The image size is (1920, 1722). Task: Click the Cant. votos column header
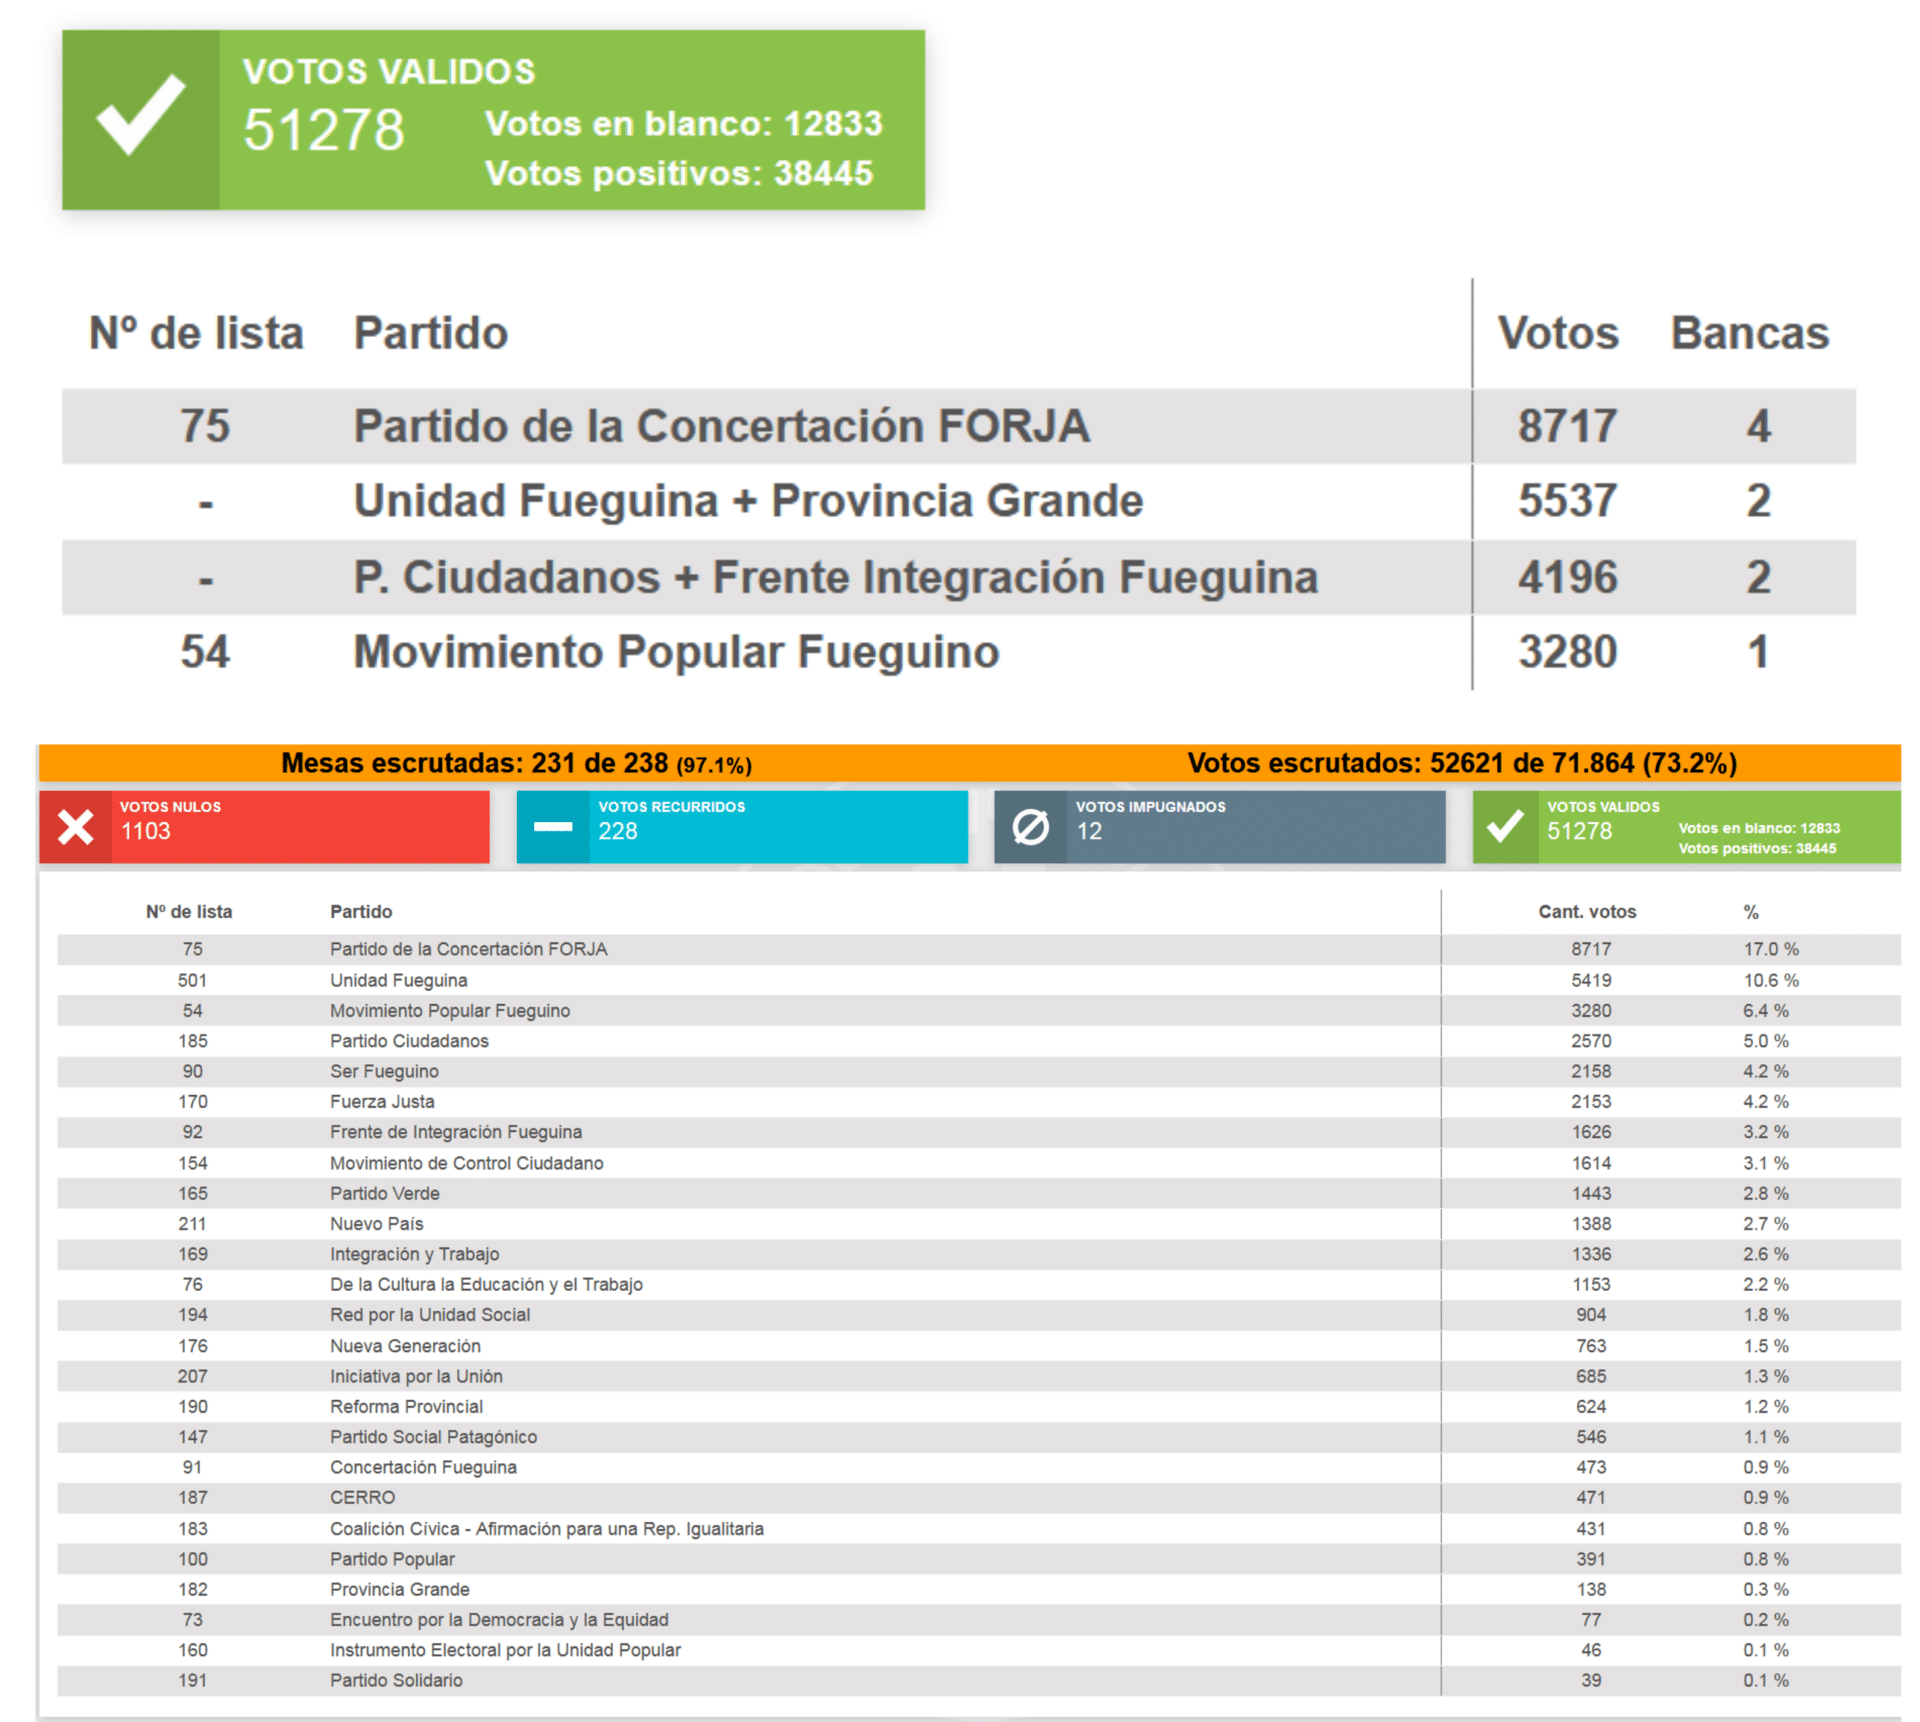[1587, 912]
